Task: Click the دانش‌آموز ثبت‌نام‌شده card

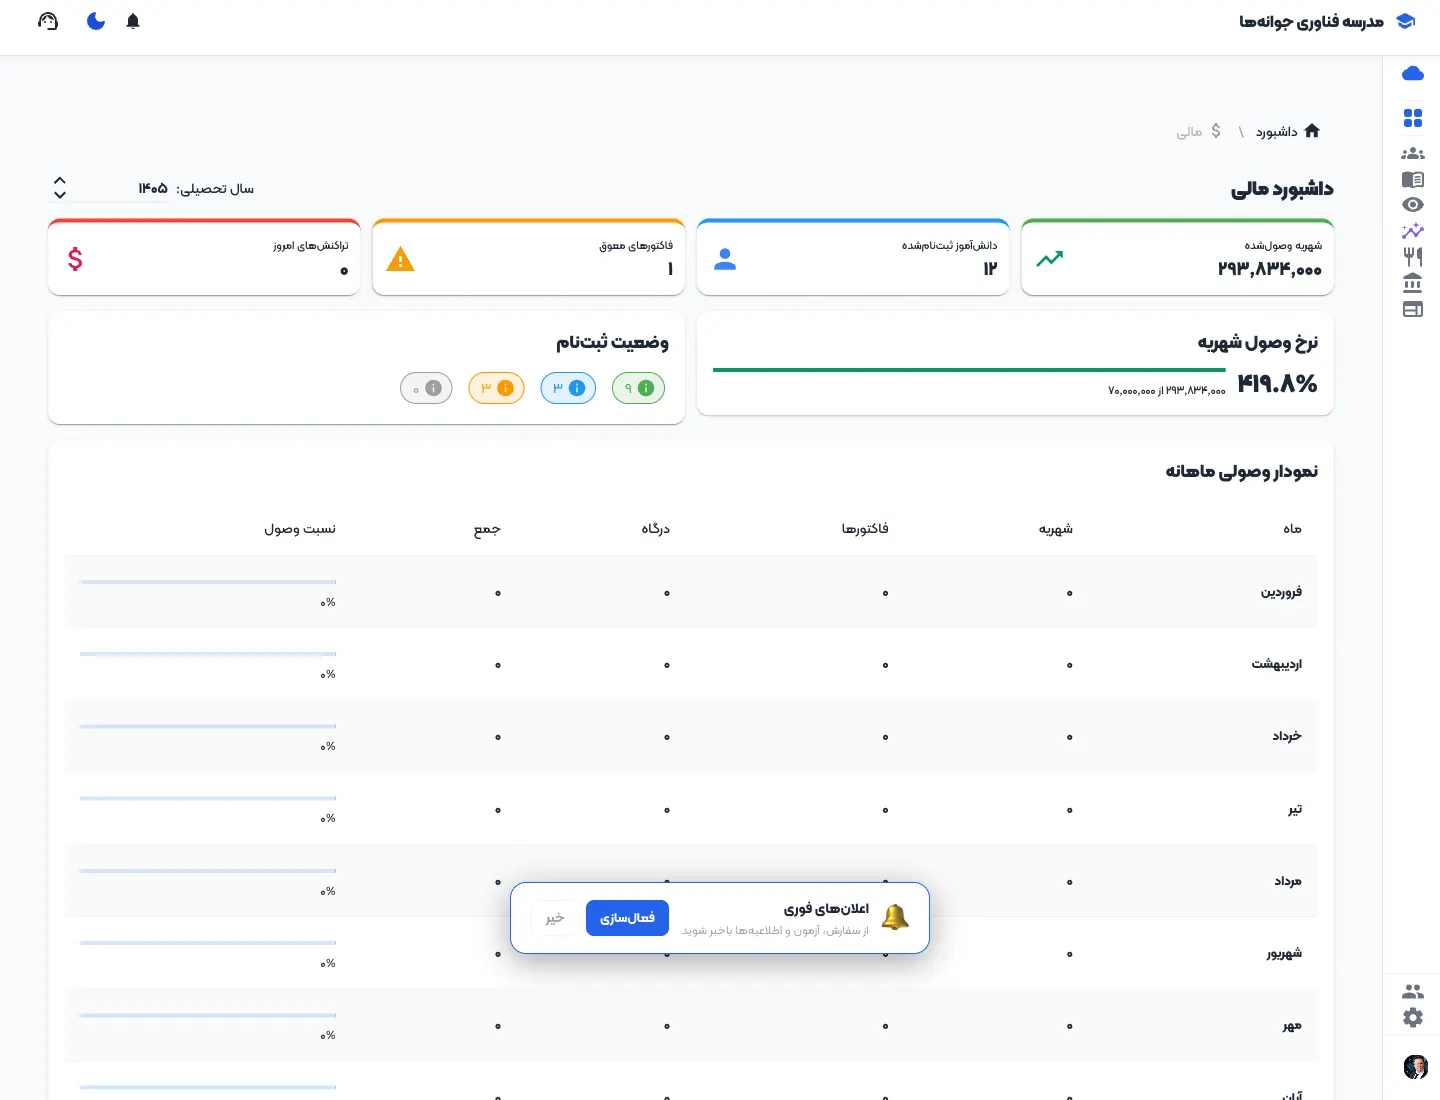Action: tap(853, 257)
